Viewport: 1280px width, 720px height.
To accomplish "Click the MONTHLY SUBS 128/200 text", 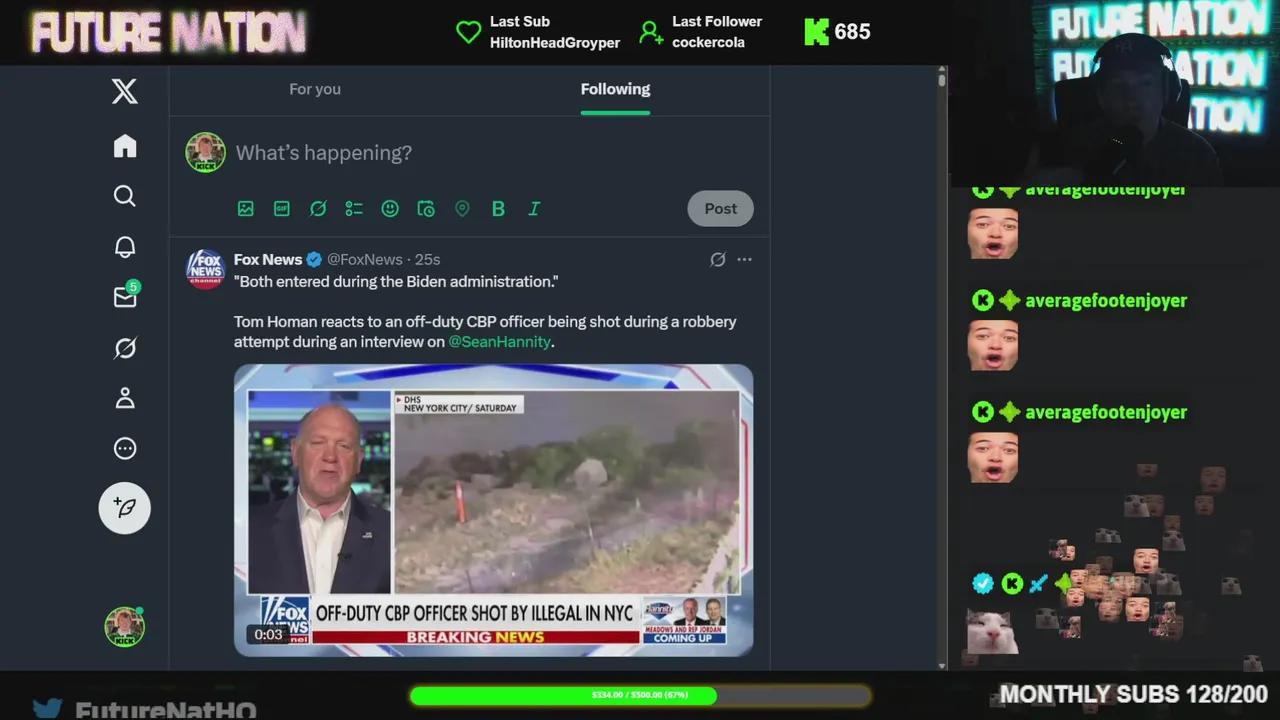I will pyautogui.click(x=1133, y=694).
